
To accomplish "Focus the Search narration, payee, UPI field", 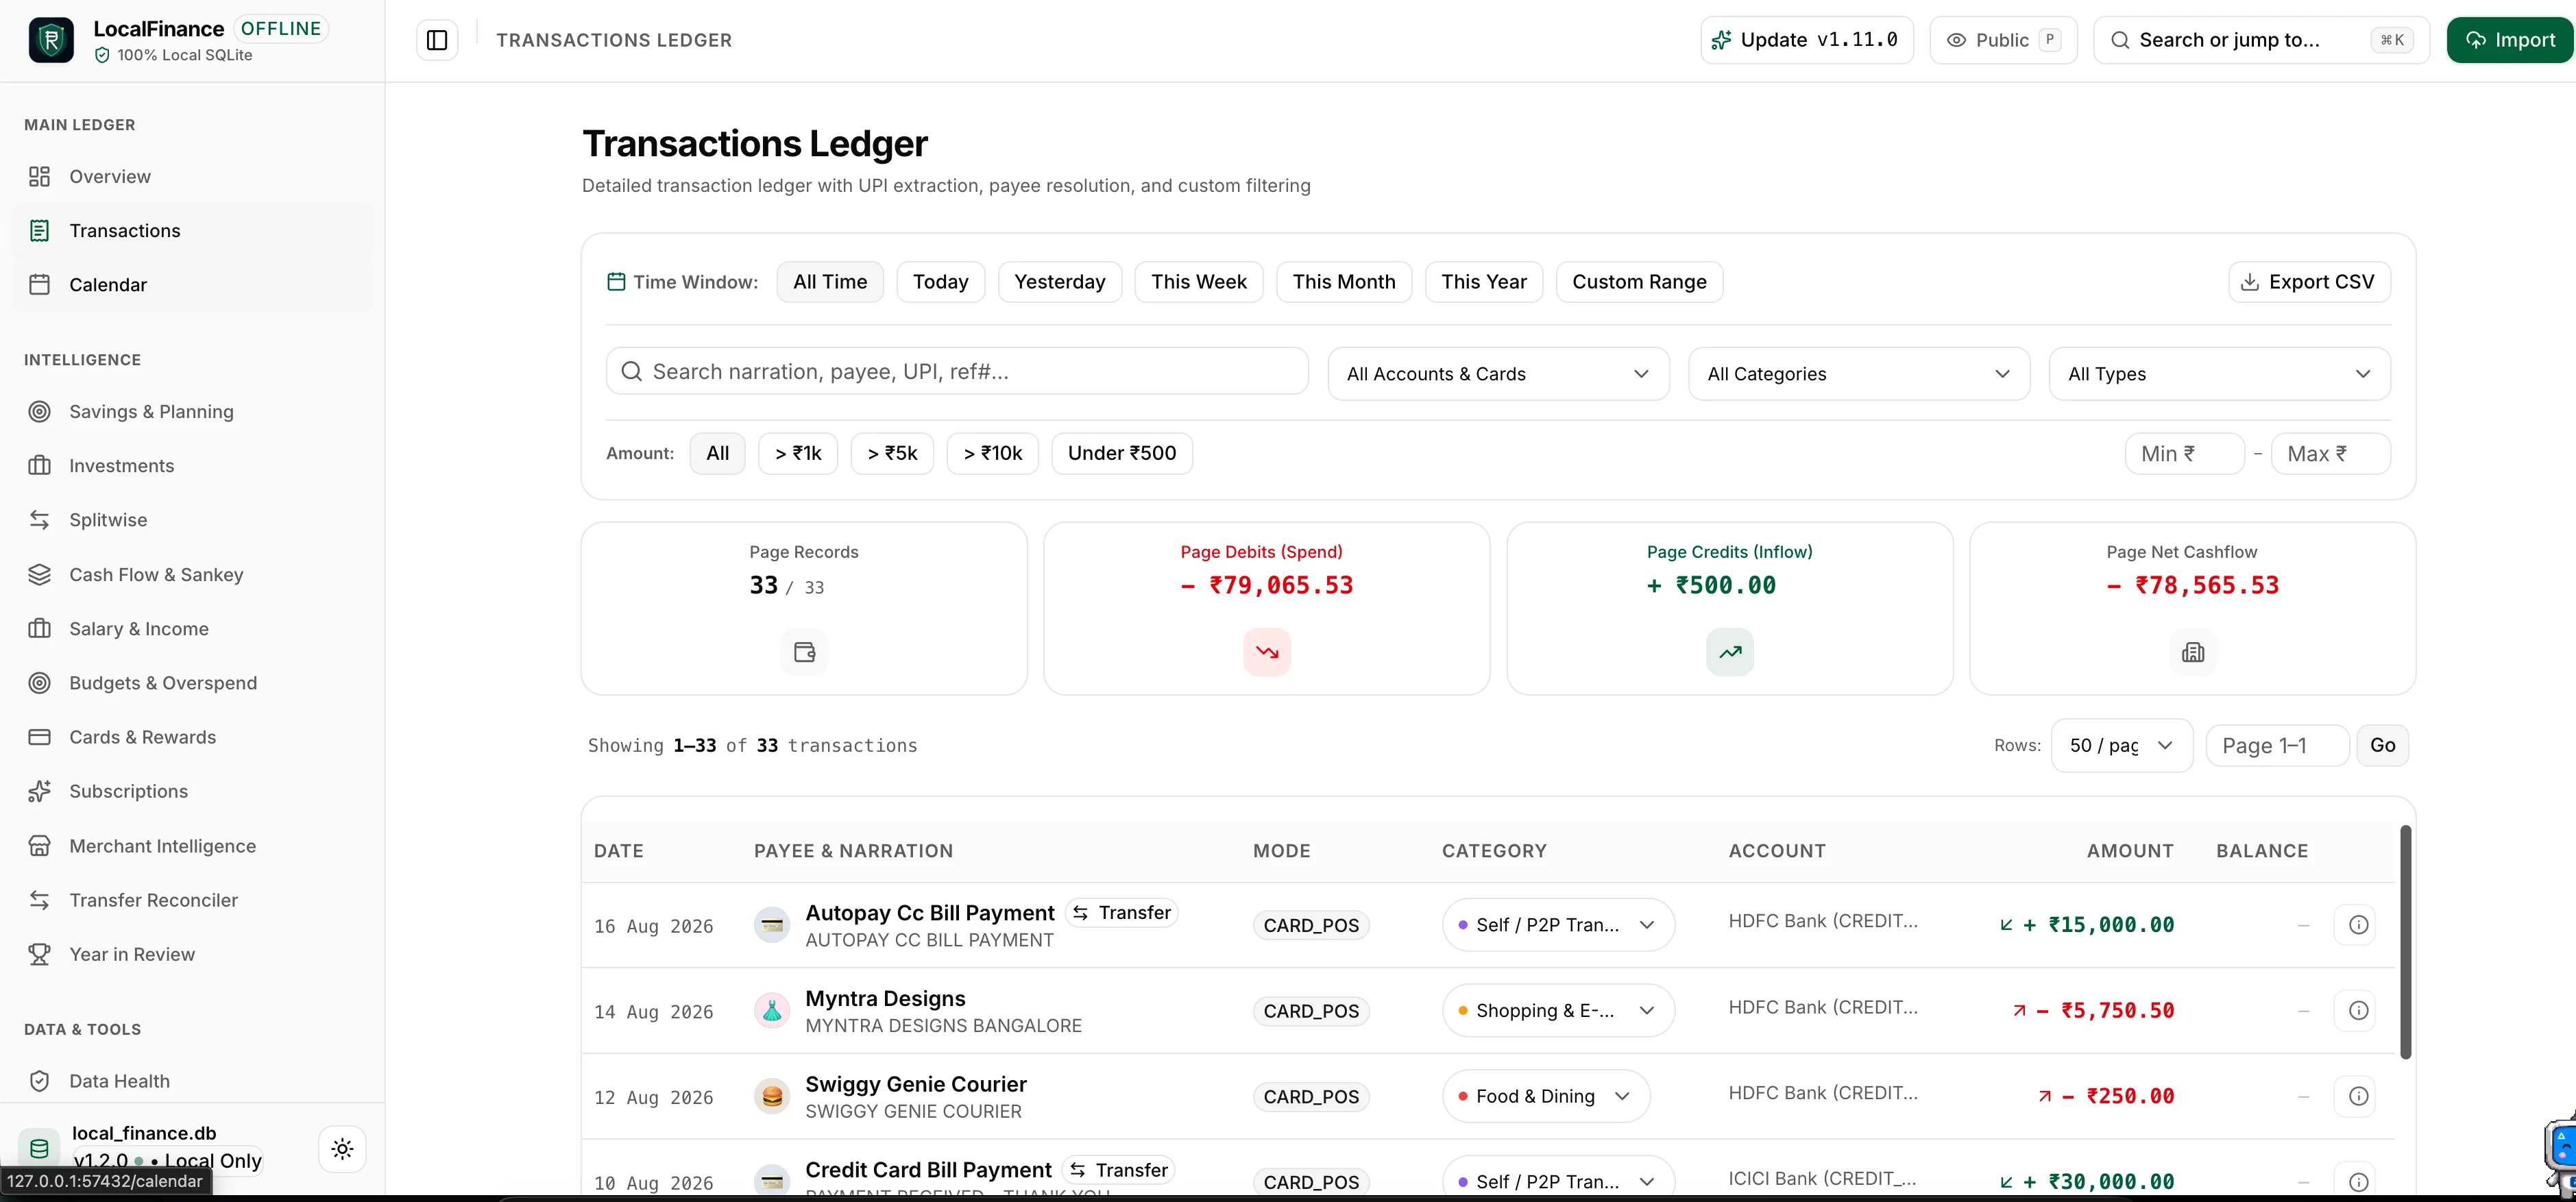I will click(x=957, y=372).
